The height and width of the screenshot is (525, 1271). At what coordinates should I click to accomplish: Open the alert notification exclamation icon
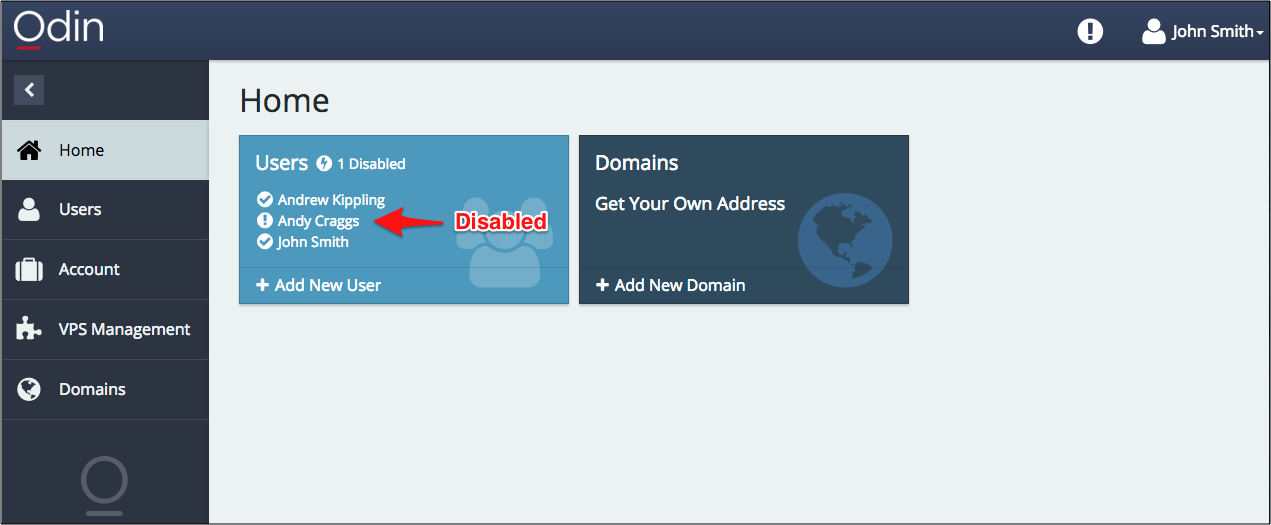coord(1090,31)
